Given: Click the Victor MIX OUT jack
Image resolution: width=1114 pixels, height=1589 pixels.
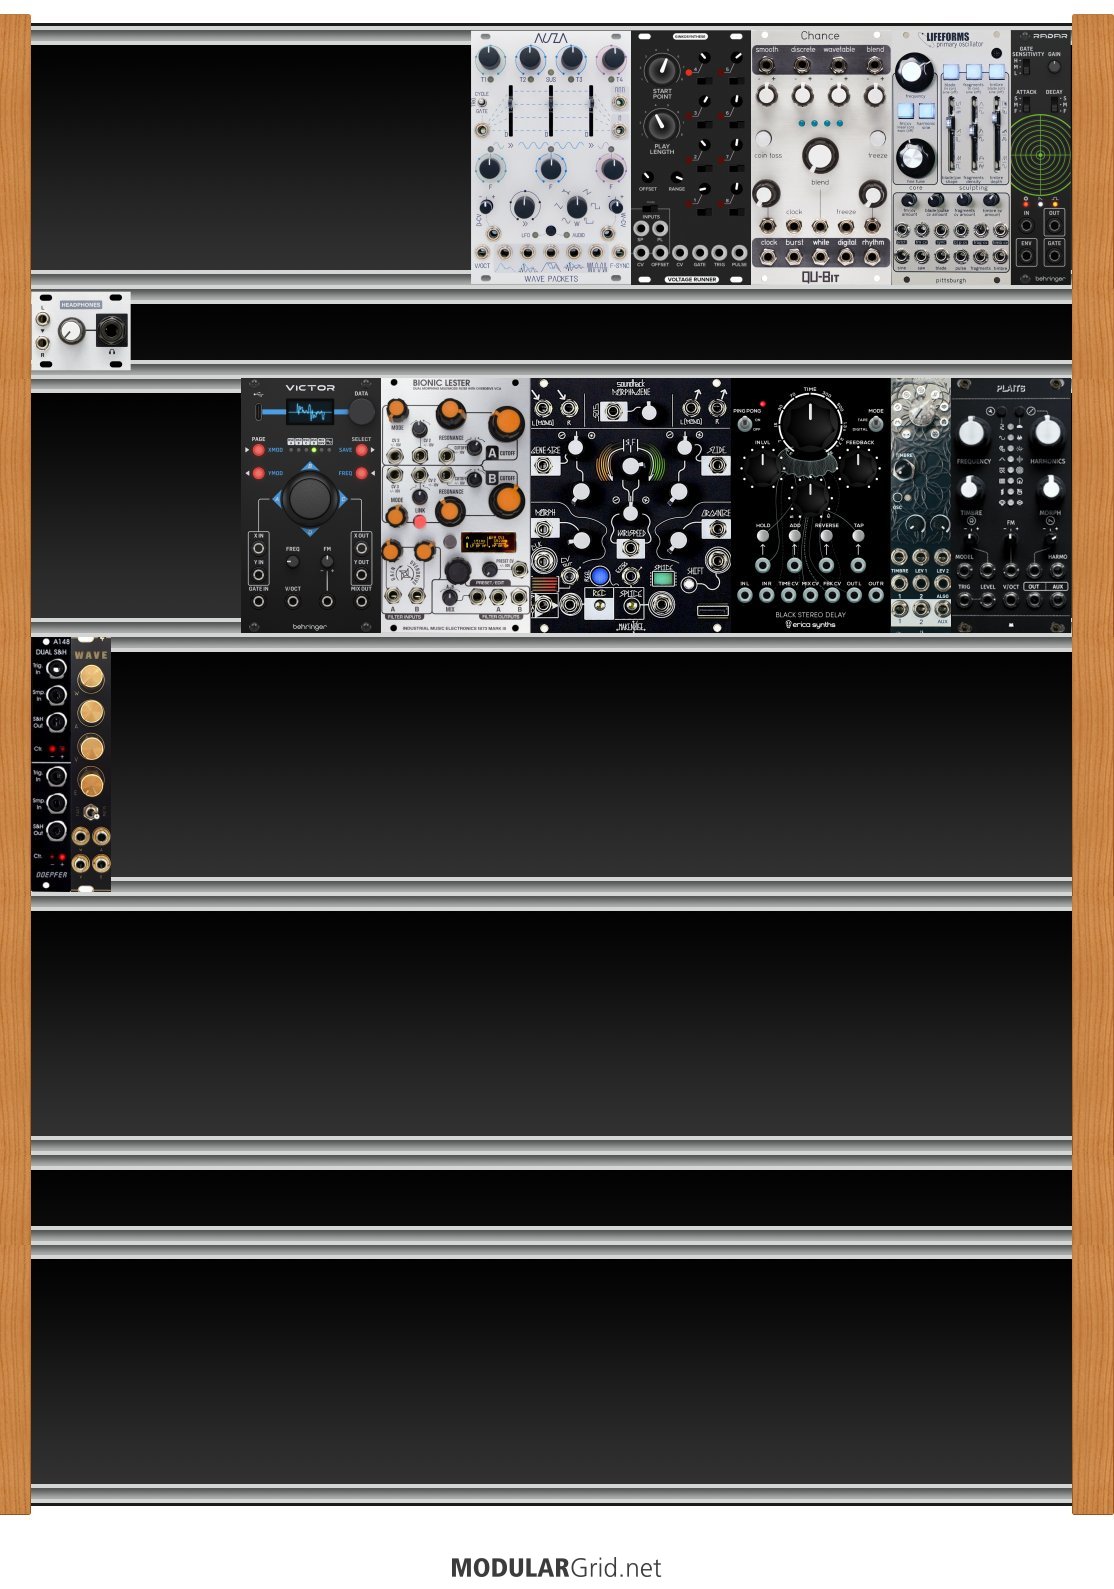Looking at the screenshot, I should 361,601.
